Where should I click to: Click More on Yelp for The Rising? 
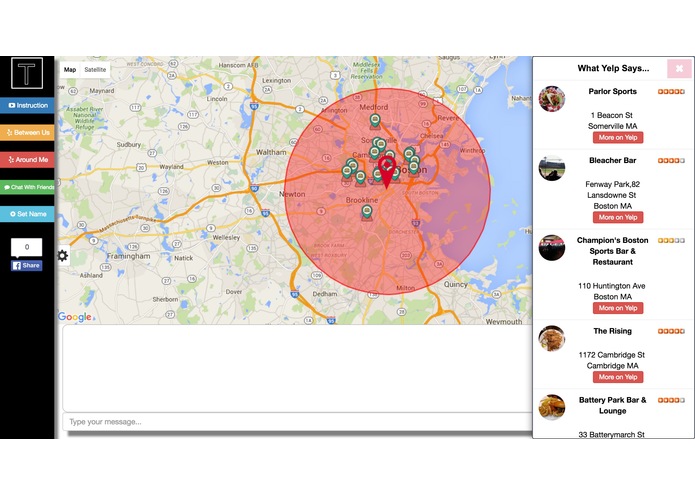pyautogui.click(x=618, y=377)
